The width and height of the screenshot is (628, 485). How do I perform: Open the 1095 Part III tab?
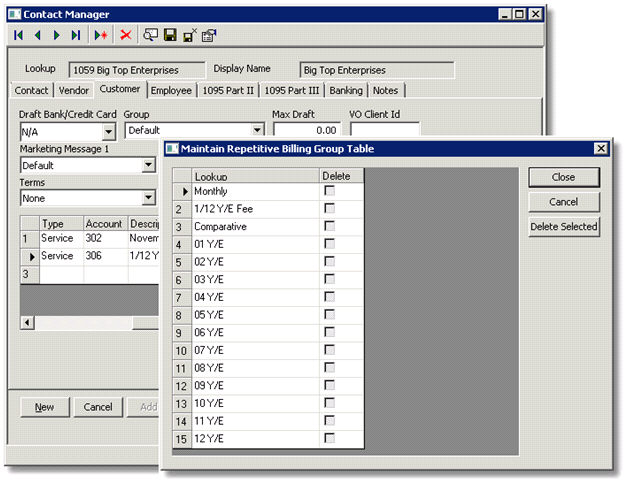(x=292, y=91)
